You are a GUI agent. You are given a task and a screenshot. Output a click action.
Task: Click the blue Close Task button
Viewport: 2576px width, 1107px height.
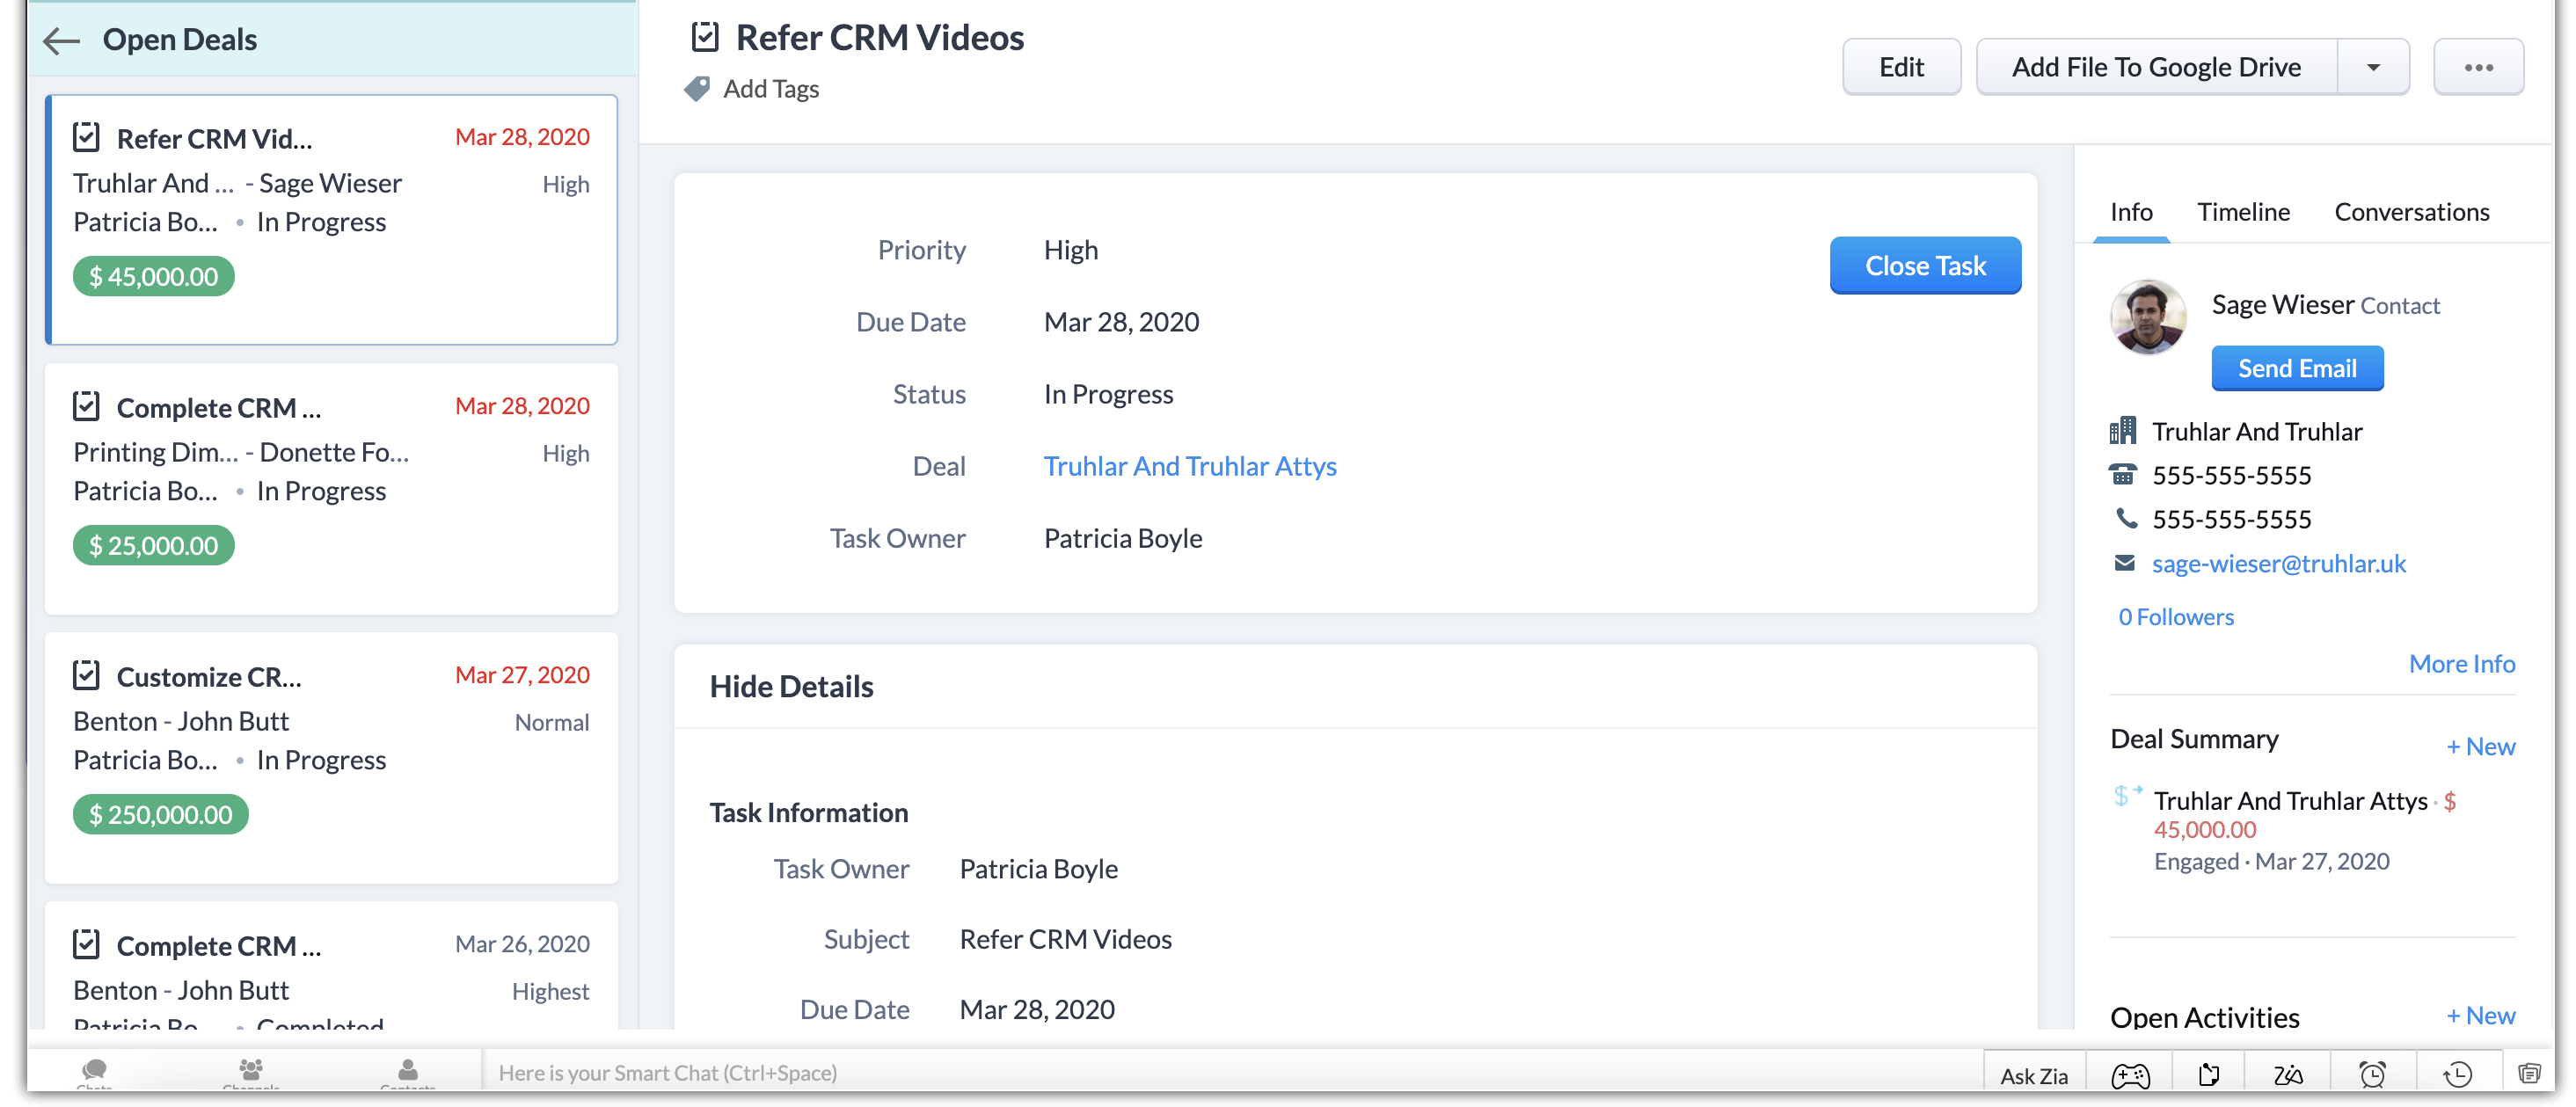coord(1924,266)
